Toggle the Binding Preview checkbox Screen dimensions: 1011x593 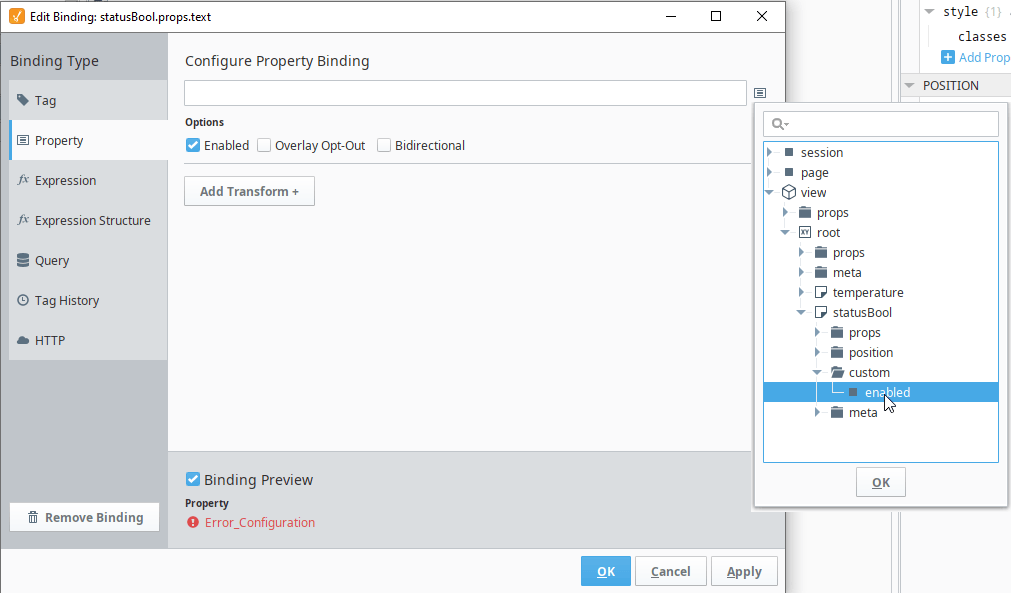click(x=192, y=479)
